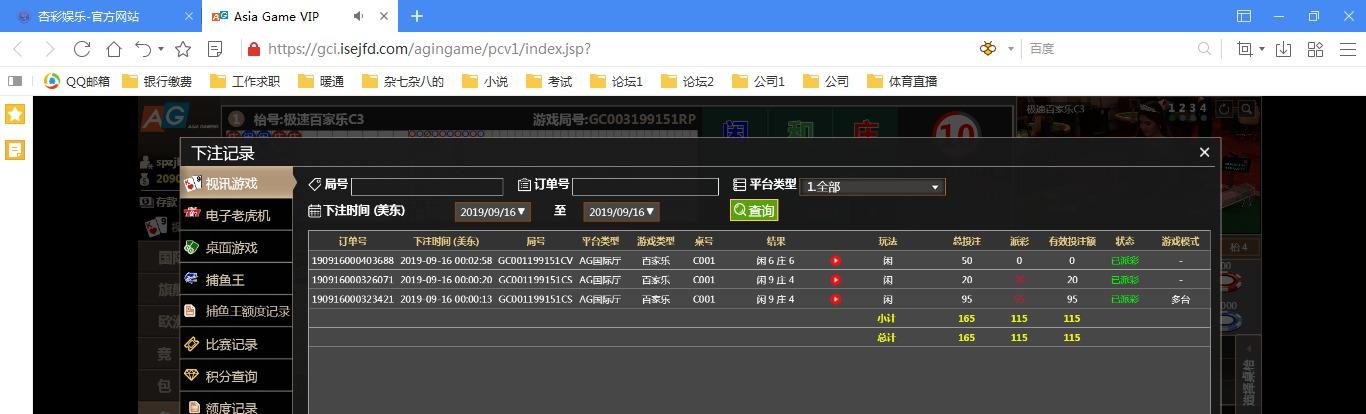Open a new browser tab
Image resolution: width=1366 pixels, height=414 pixels.
point(417,16)
